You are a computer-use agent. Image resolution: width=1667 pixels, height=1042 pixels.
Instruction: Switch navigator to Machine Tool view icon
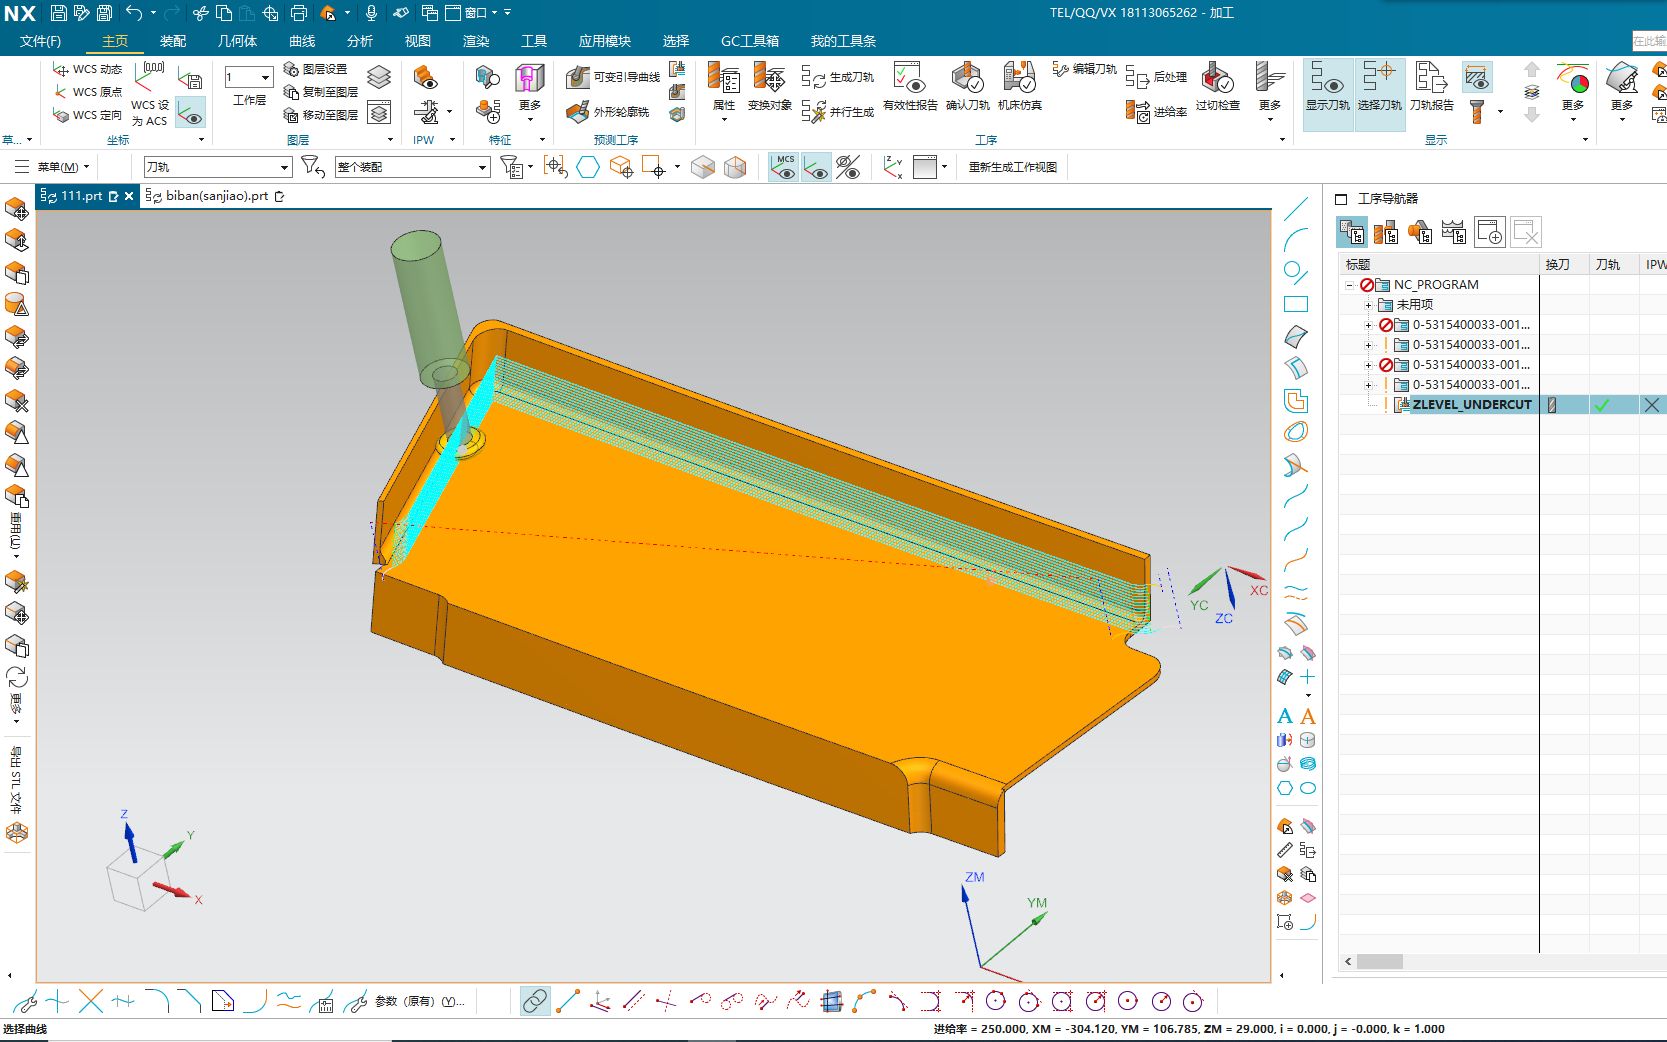[1386, 233]
